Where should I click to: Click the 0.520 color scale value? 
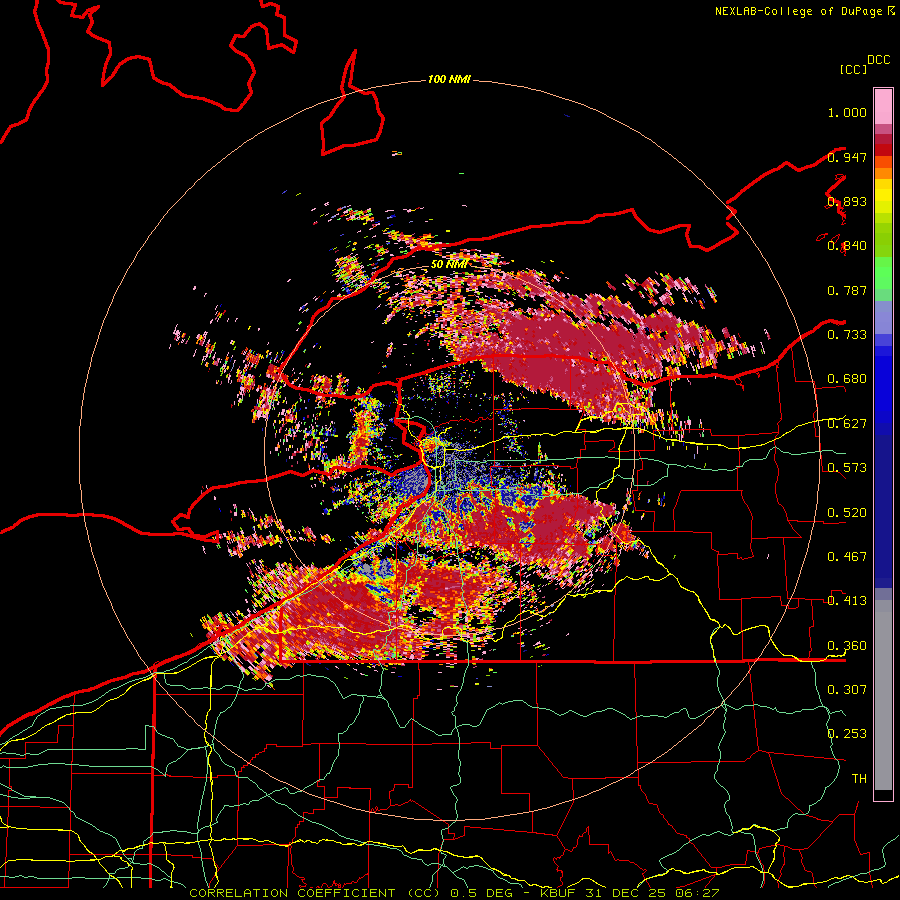pyautogui.click(x=847, y=513)
